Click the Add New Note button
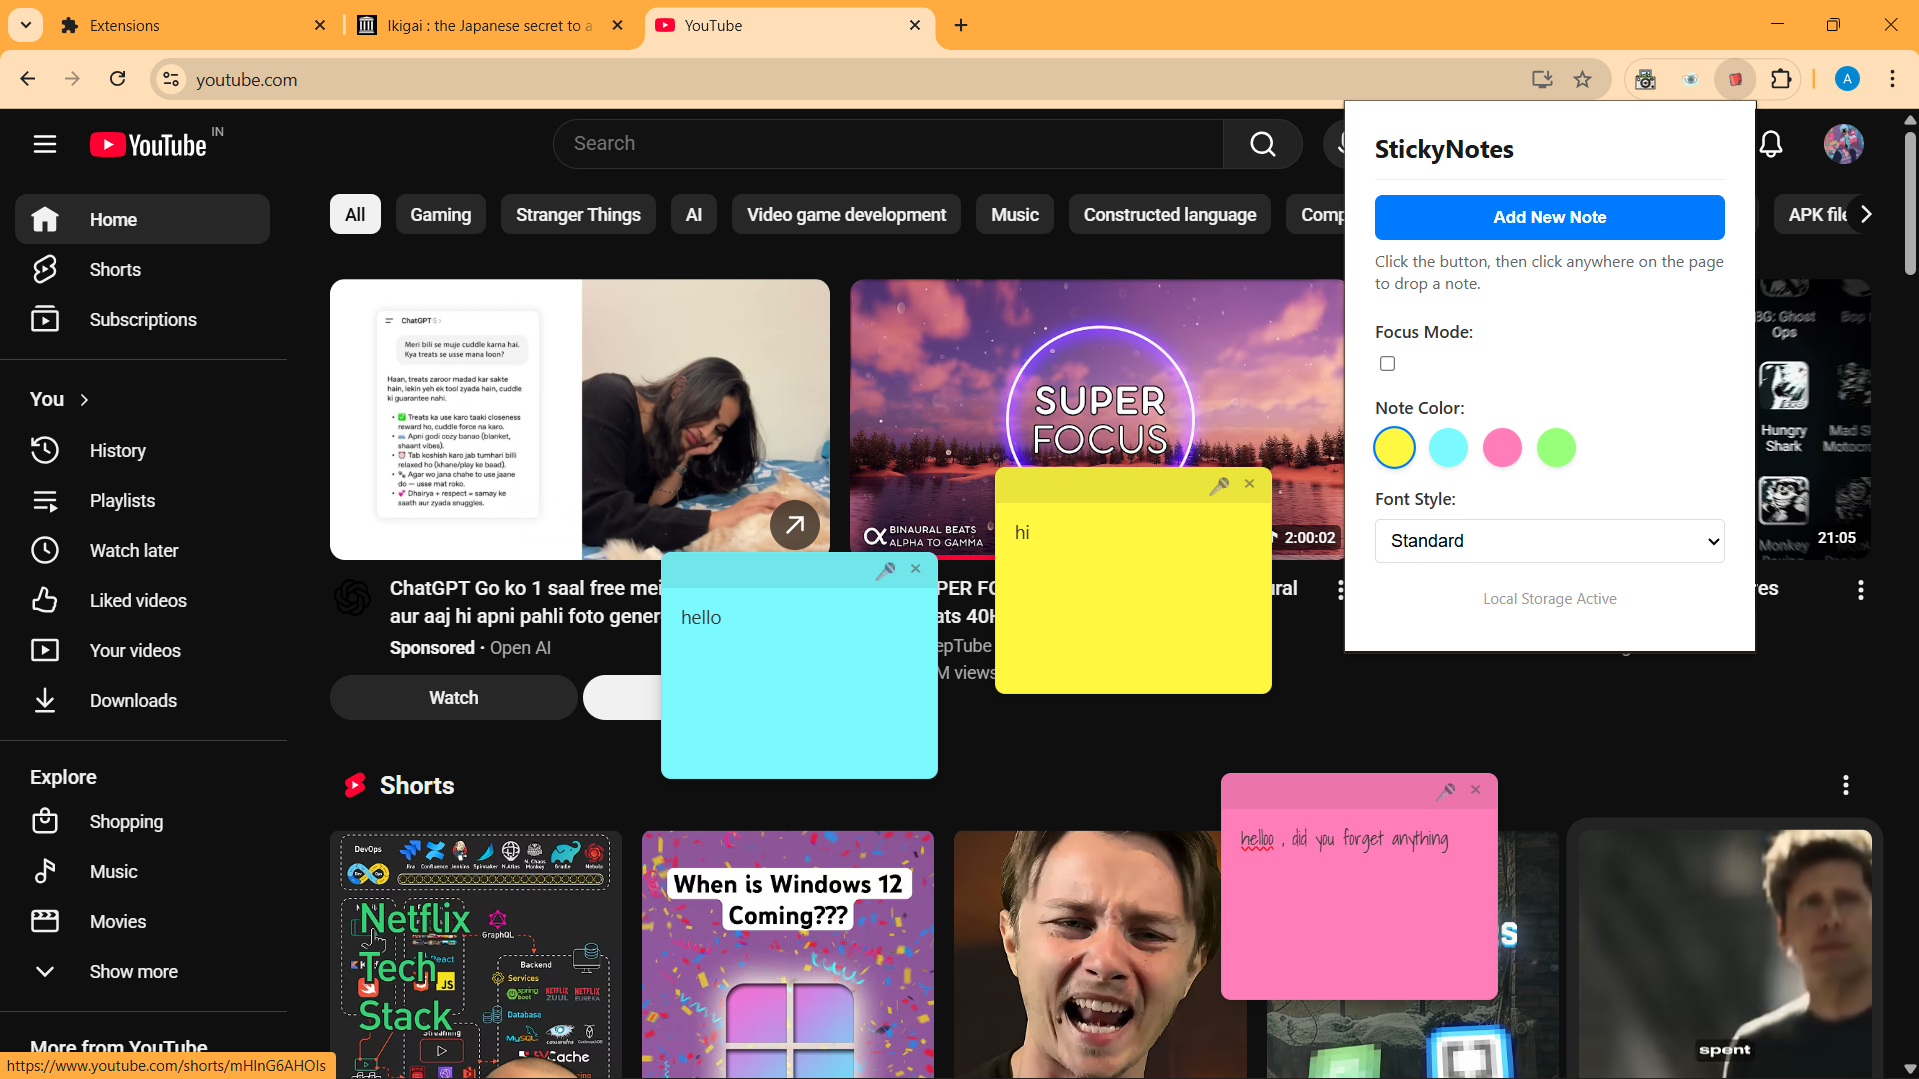This screenshot has height=1079, width=1919. coord(1549,218)
